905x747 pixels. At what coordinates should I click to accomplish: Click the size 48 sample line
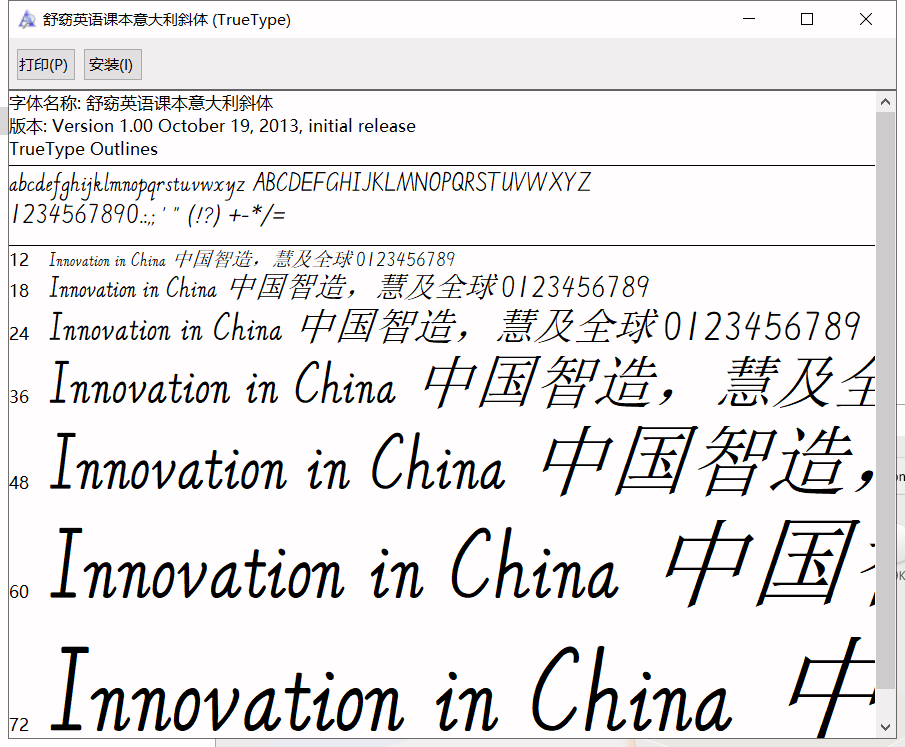pyautogui.click(x=462, y=462)
